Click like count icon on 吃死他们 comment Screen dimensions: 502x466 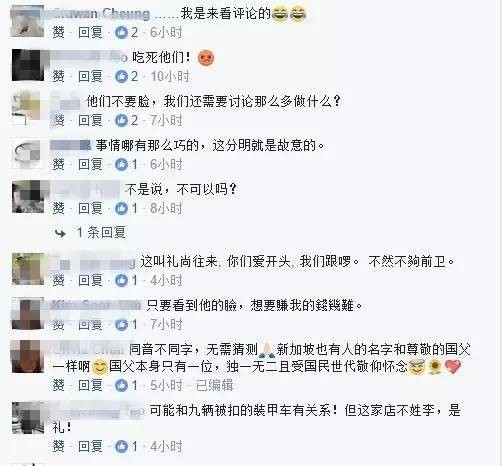[x=121, y=77]
